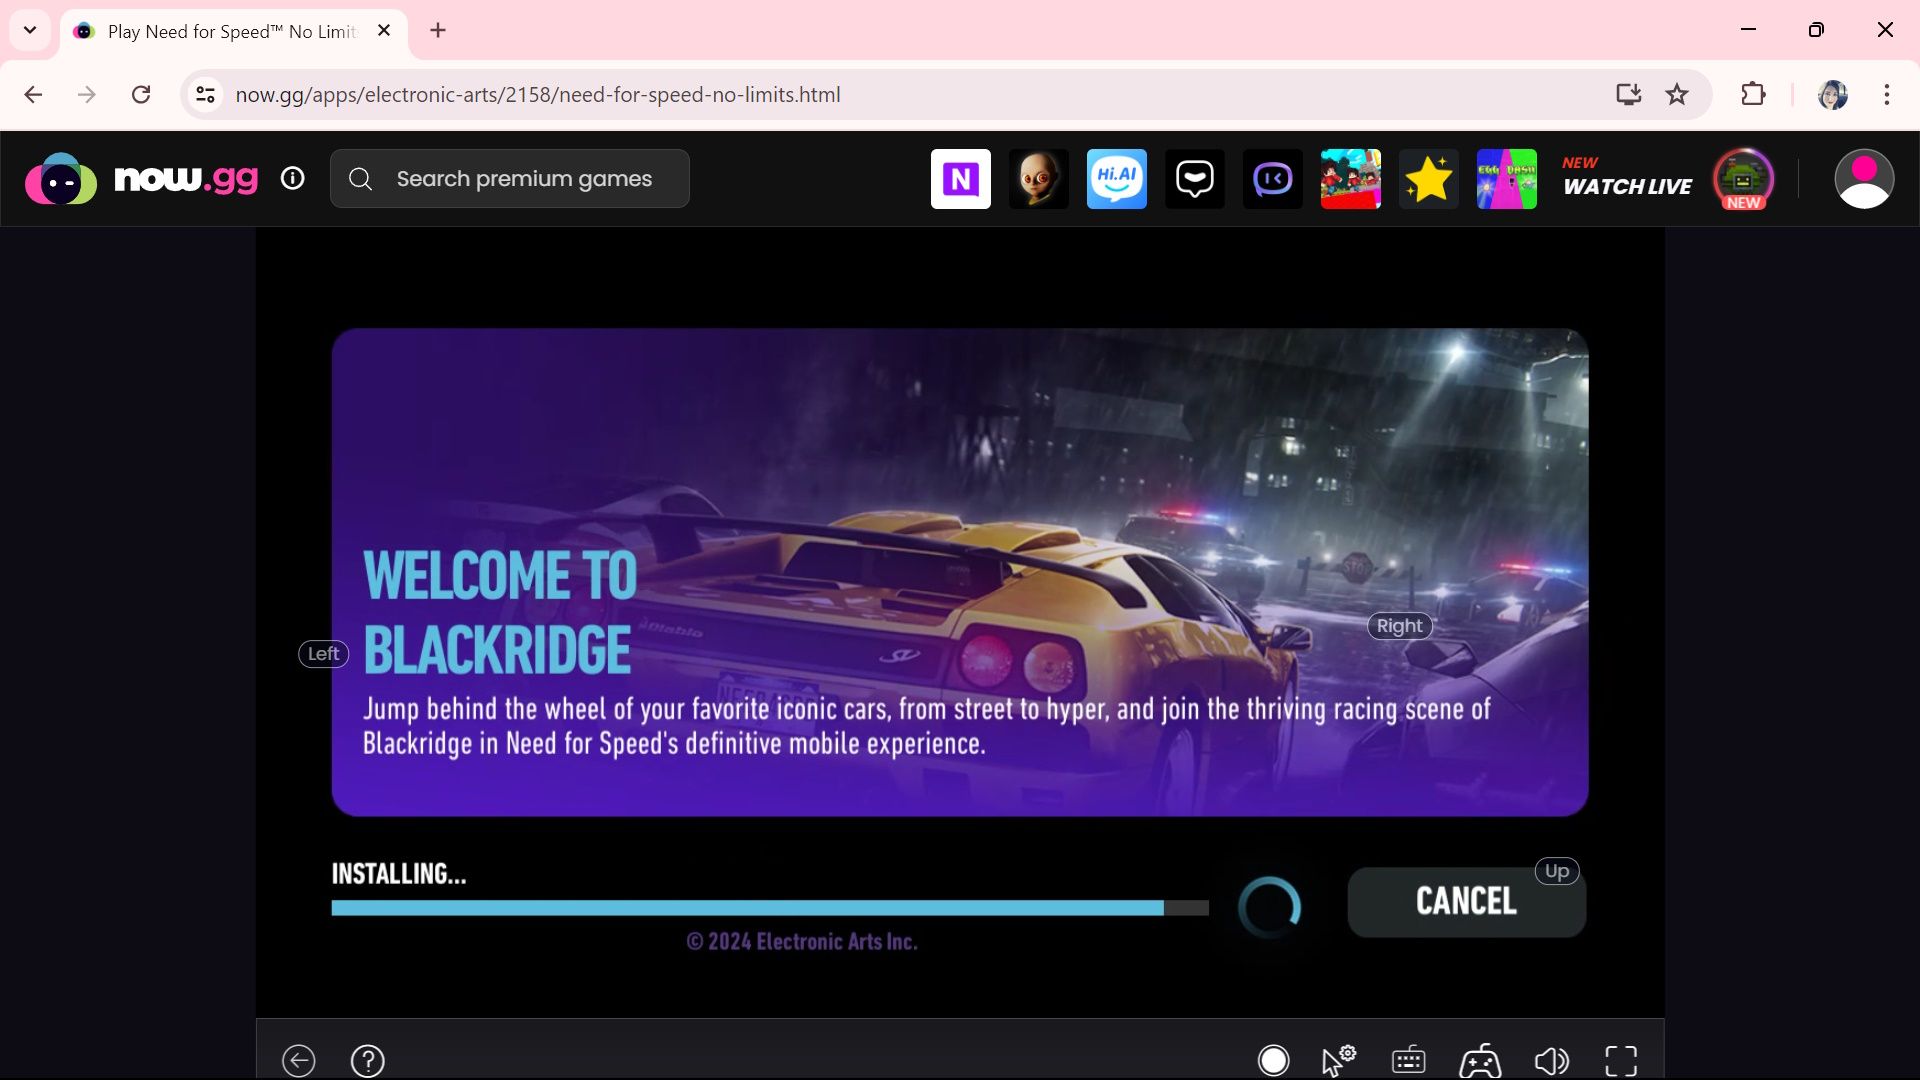The image size is (1920, 1080).
Task: Open a new browser tab
Action: point(438,30)
